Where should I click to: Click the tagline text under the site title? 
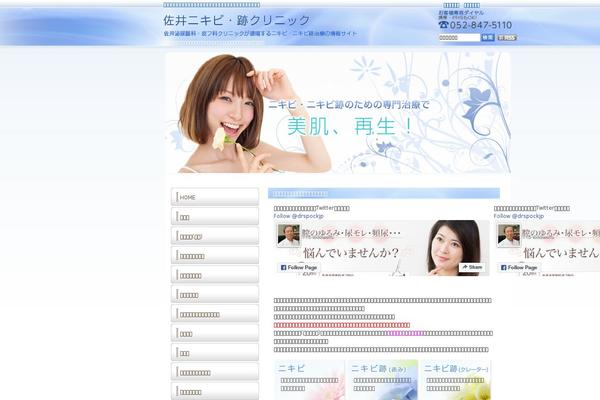pos(260,34)
